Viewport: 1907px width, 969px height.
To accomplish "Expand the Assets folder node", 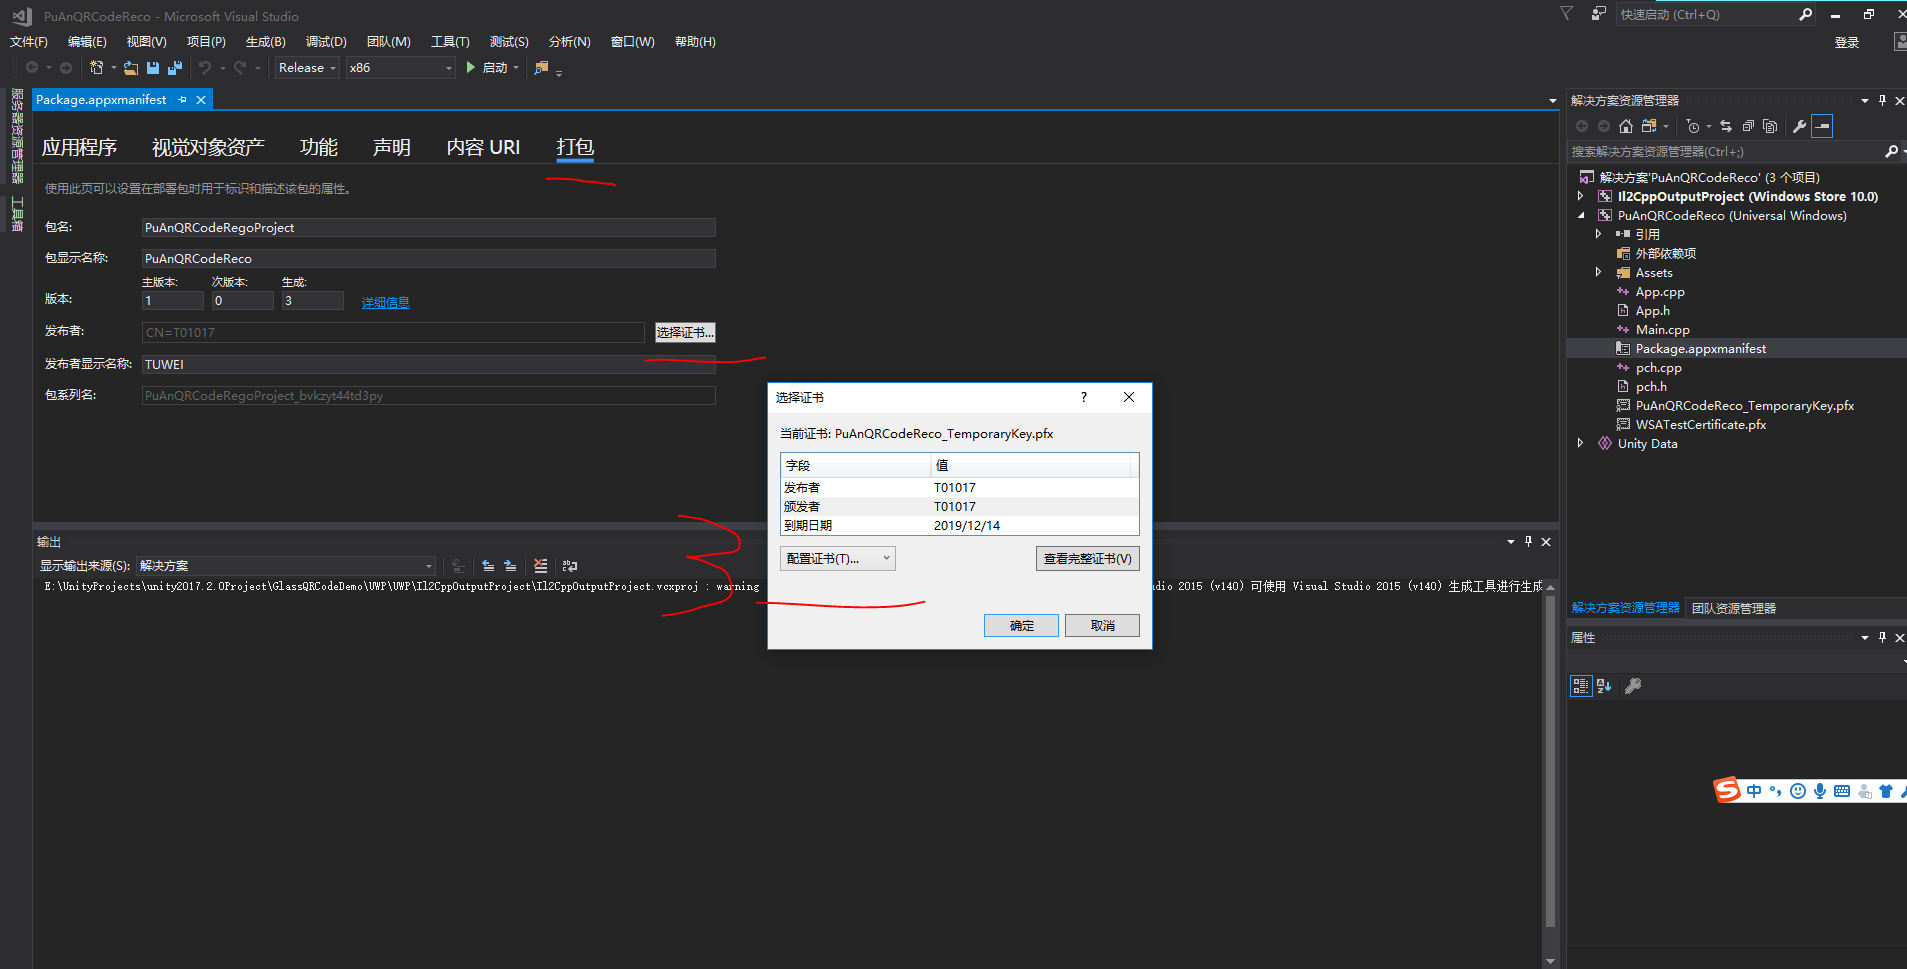I will point(1598,272).
